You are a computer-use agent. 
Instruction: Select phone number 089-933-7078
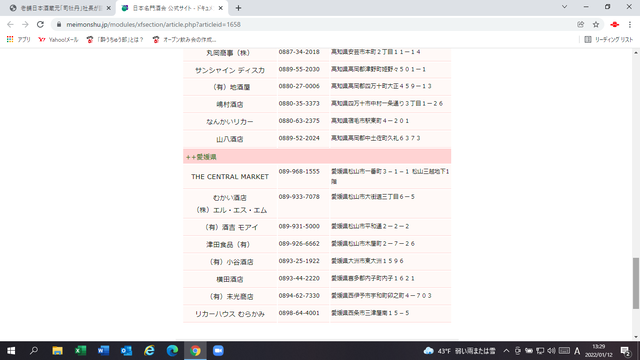[x=299, y=197]
